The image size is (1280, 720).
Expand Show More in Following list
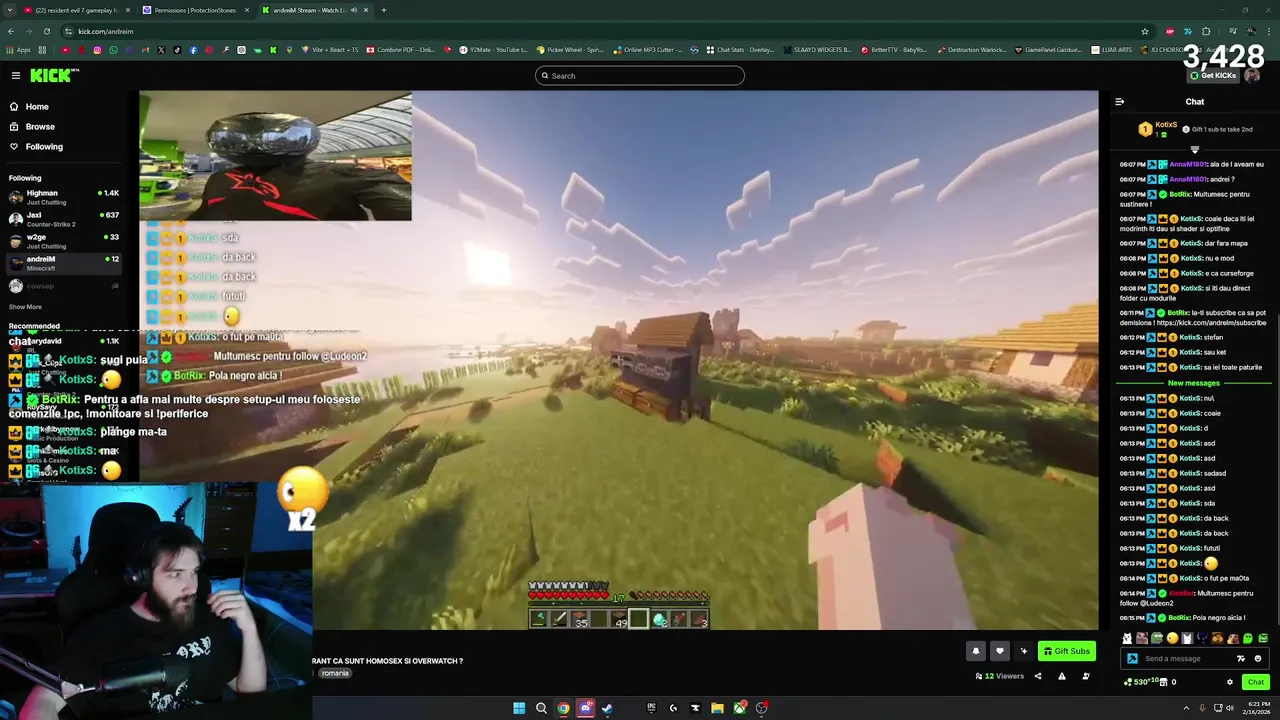(25, 307)
